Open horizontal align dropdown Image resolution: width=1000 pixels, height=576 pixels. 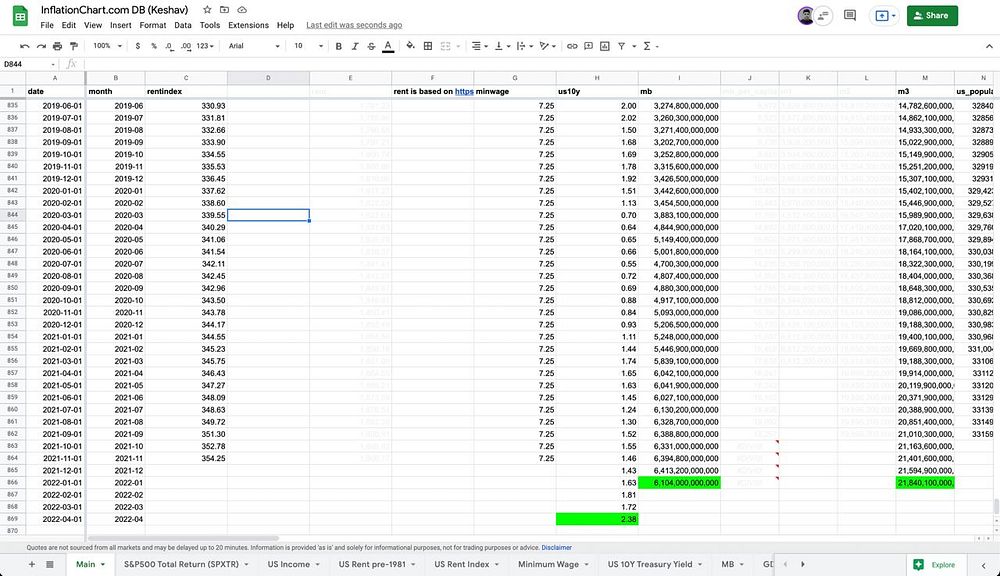pos(480,46)
